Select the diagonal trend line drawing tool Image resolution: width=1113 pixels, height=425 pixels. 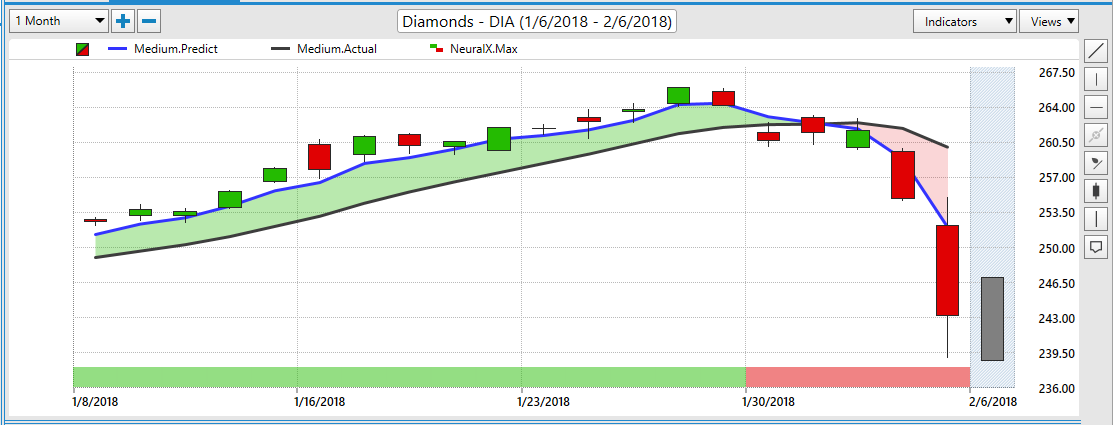point(1097,51)
